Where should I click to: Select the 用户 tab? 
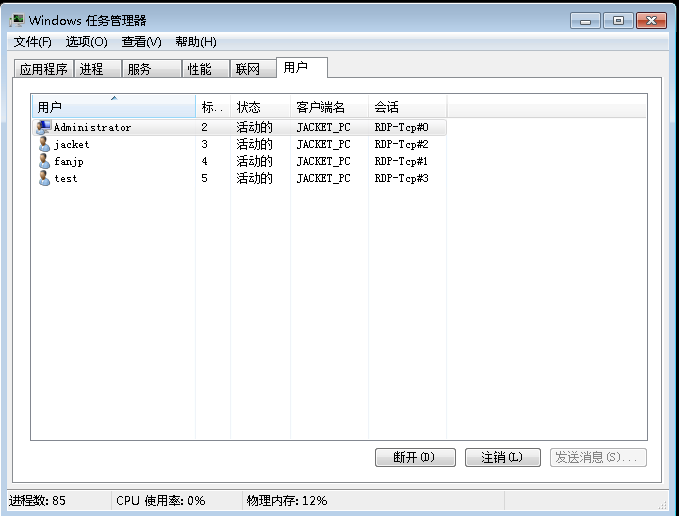pyautogui.click(x=302, y=68)
